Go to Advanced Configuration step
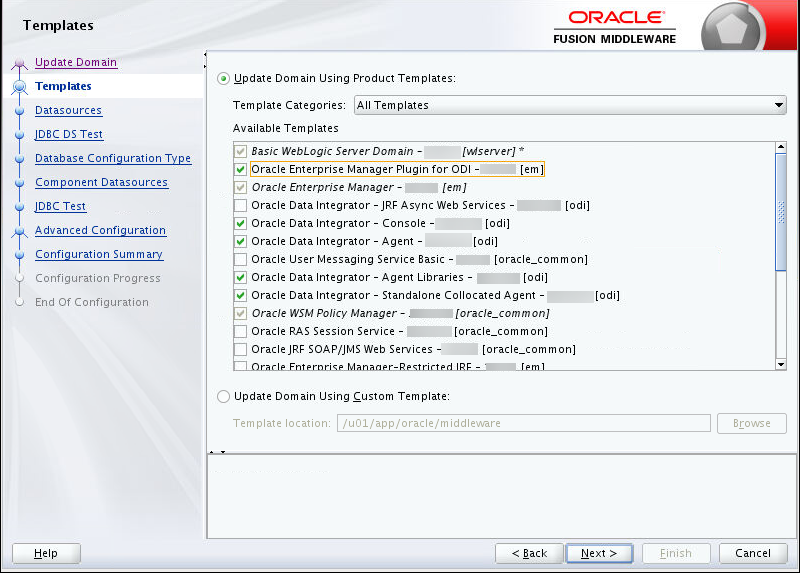Image resolution: width=800 pixels, height=573 pixels. coord(101,230)
